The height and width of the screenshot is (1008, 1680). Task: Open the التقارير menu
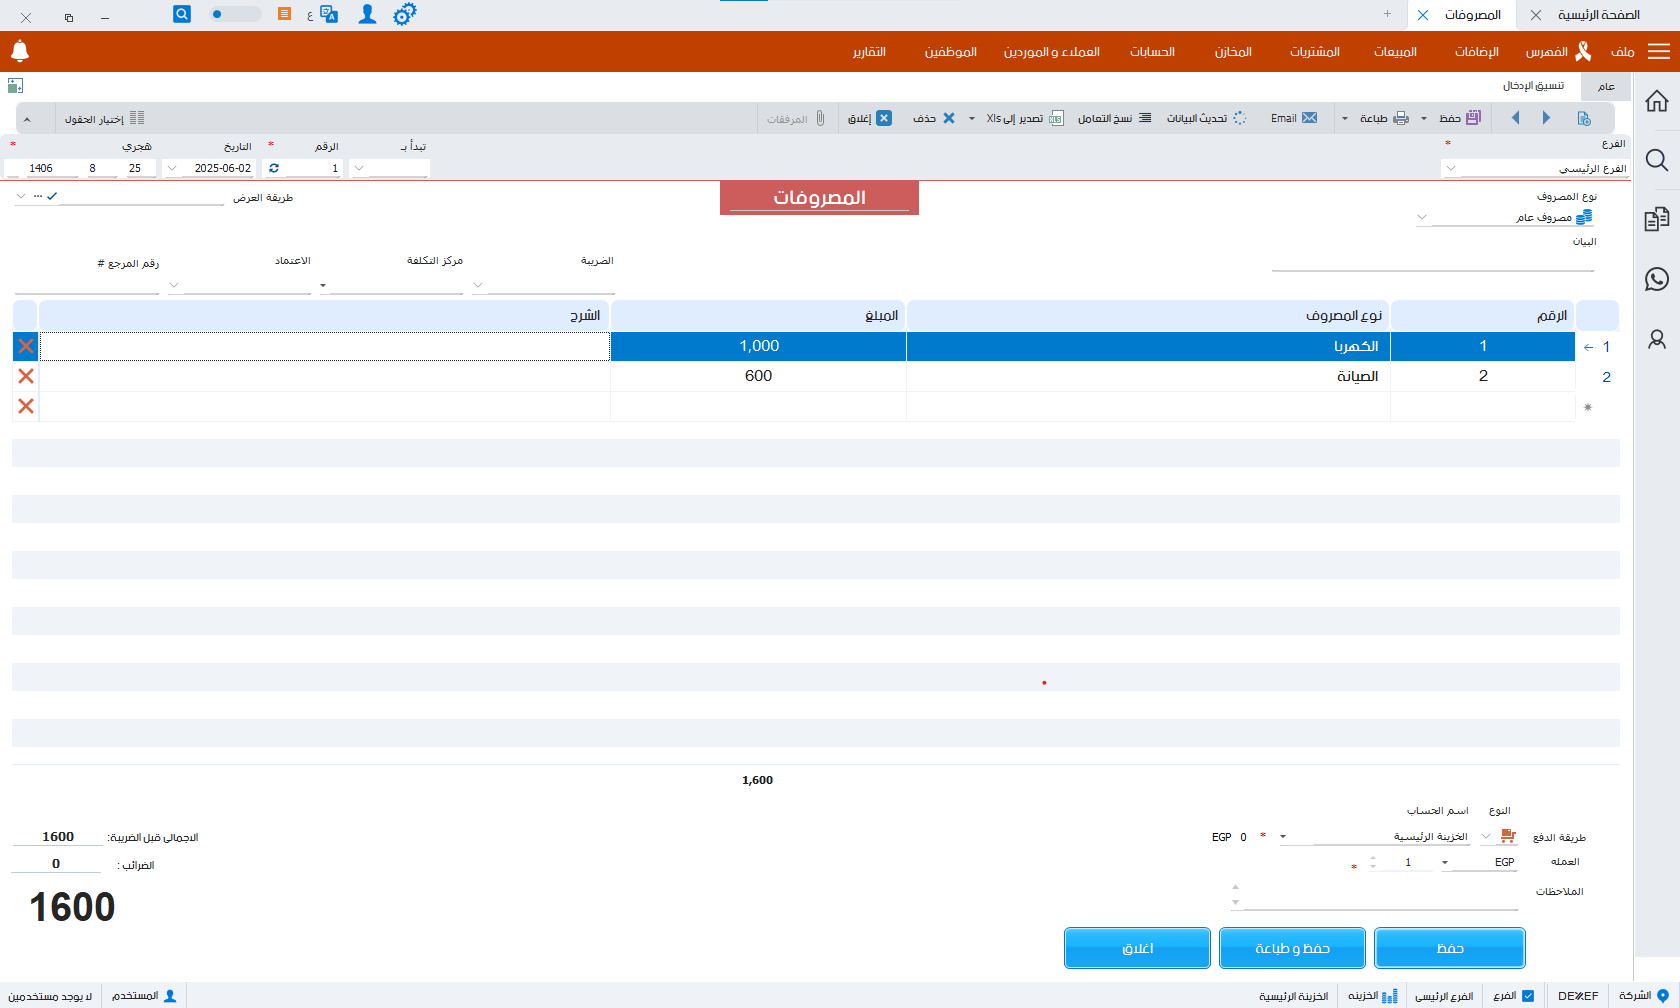pyautogui.click(x=869, y=52)
